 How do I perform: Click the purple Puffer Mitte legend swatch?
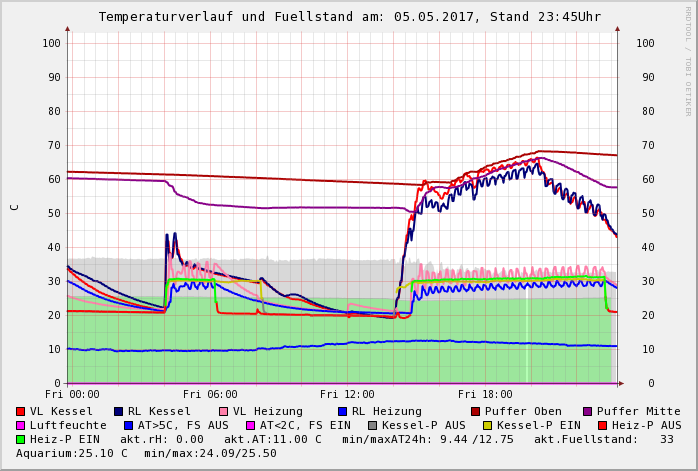[588, 411]
